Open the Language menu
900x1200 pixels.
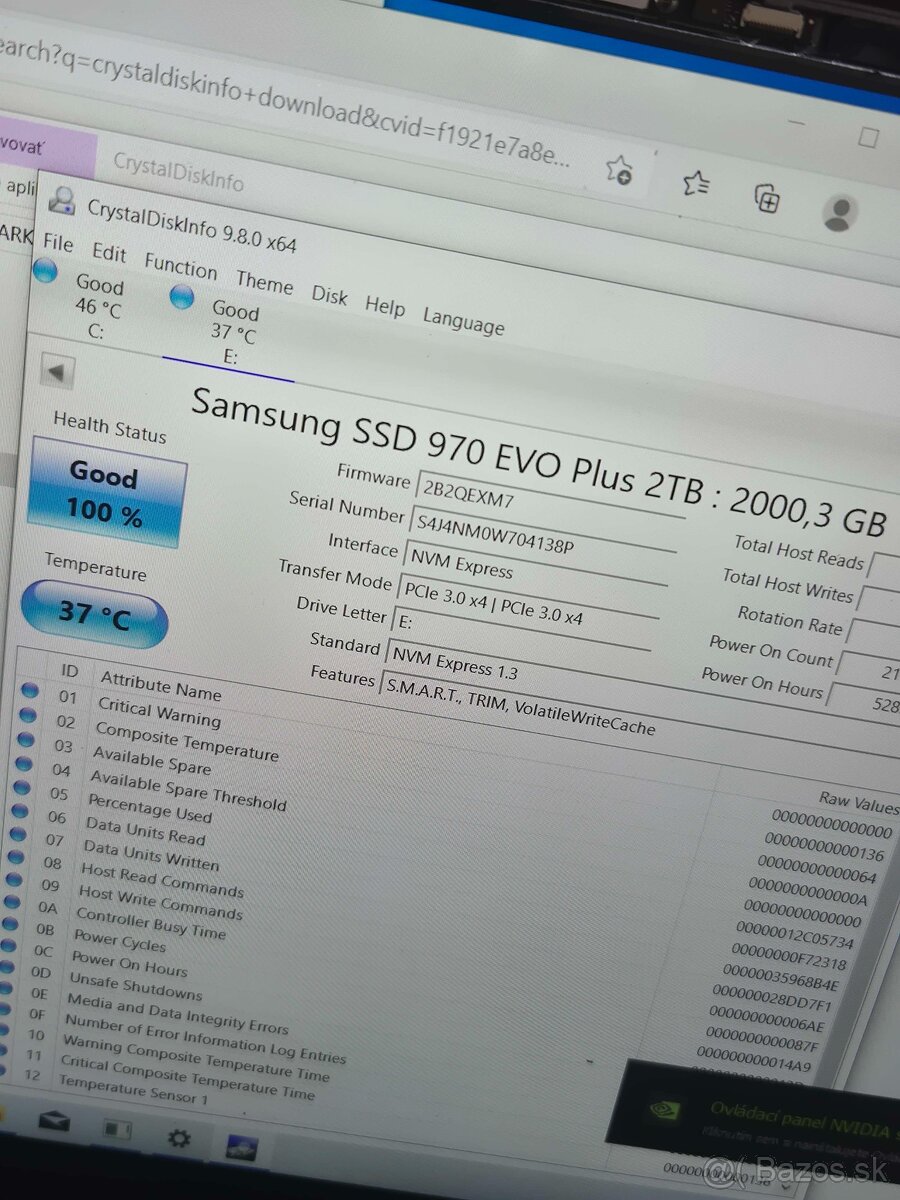463,321
